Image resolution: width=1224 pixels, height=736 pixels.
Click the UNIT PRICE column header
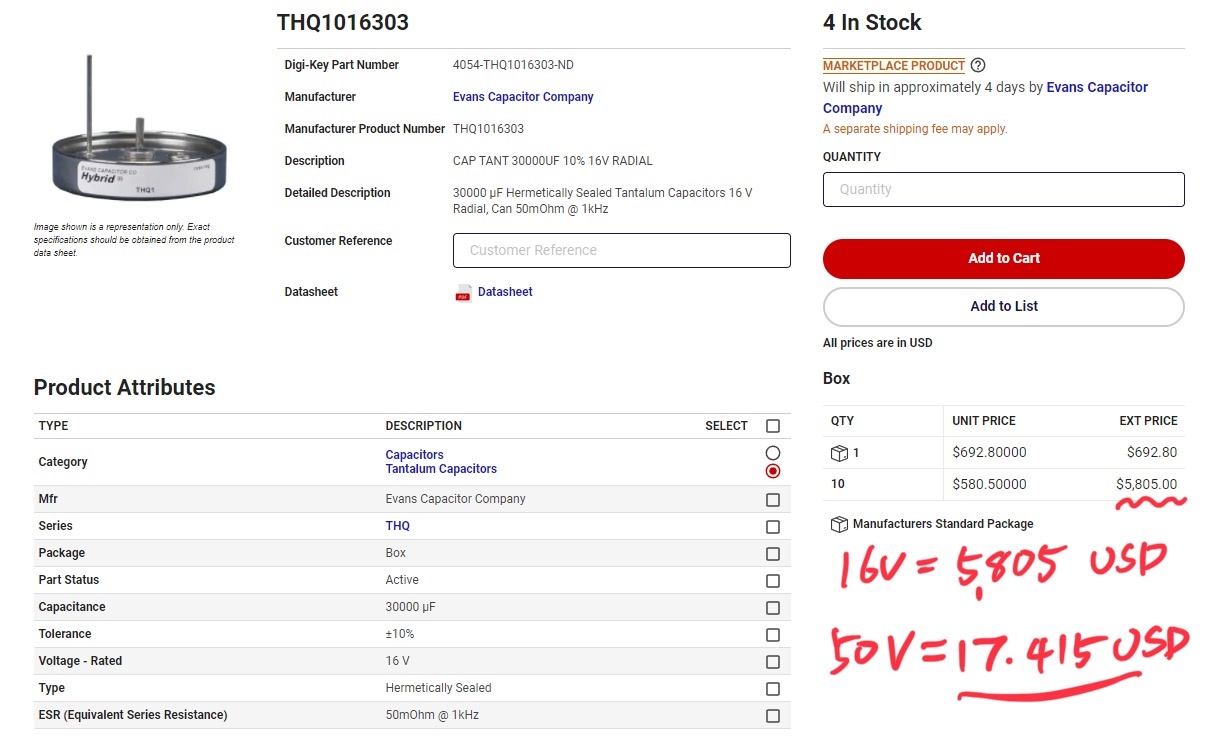(984, 421)
